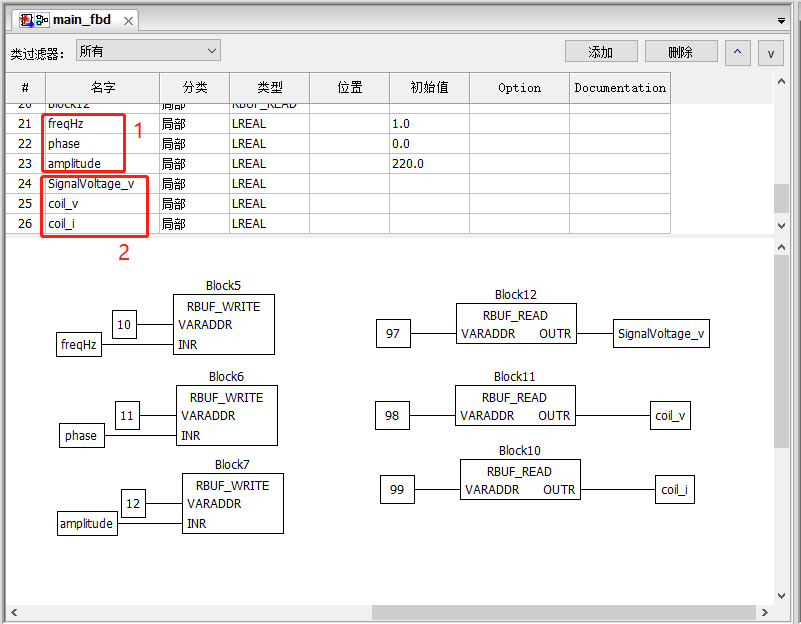Image resolution: width=801 pixels, height=624 pixels.
Task: Click diagram horizontal scrollbar right arrow
Action: (764, 612)
